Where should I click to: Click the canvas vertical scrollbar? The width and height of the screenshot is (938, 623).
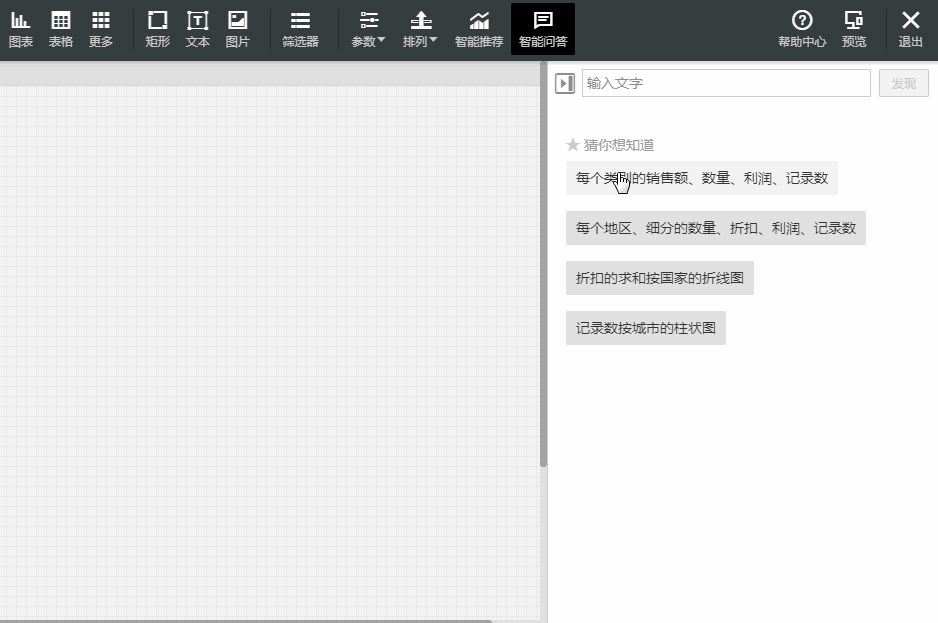[543, 263]
